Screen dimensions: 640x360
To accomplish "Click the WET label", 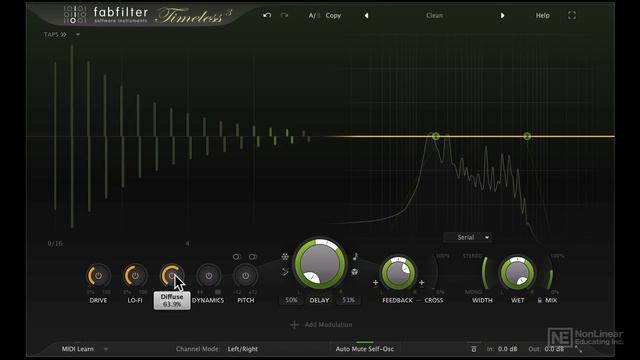I will [x=518, y=300].
